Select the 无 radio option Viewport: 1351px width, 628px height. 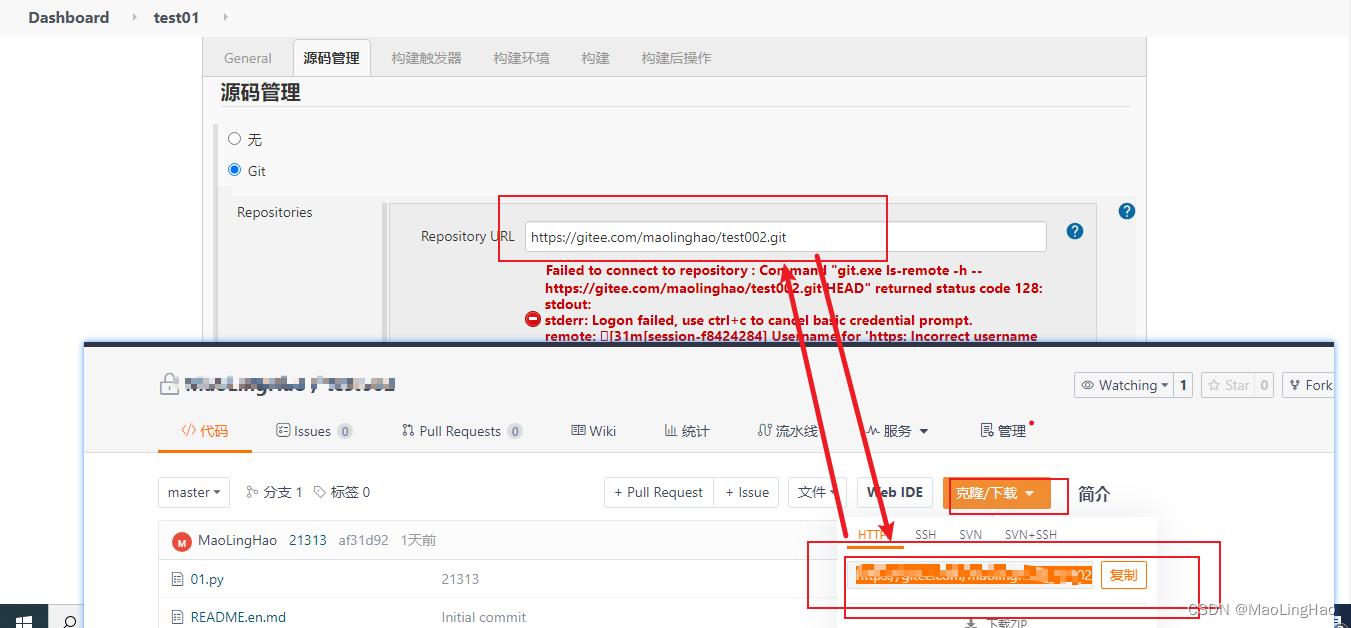234,139
